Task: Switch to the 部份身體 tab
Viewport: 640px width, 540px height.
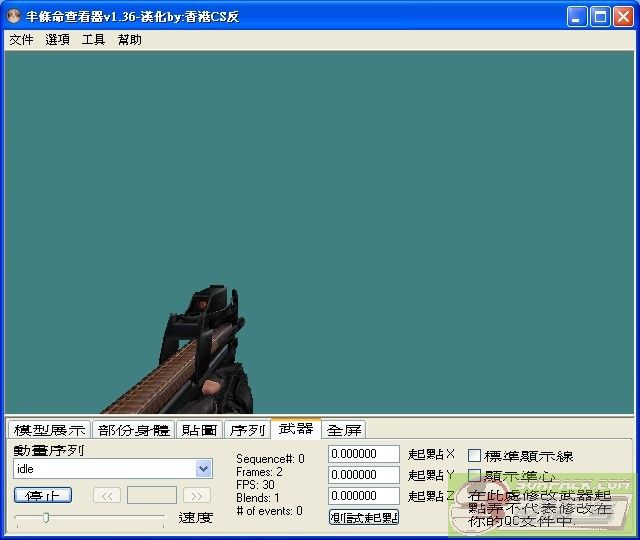Action: pyautogui.click(x=134, y=430)
